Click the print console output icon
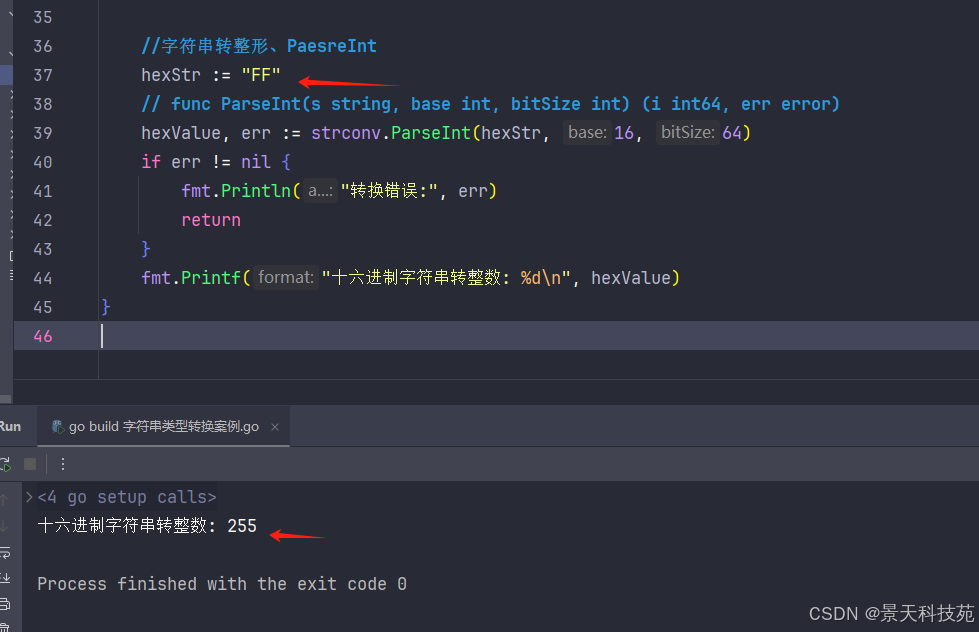The image size is (979, 632). click(x=5, y=604)
